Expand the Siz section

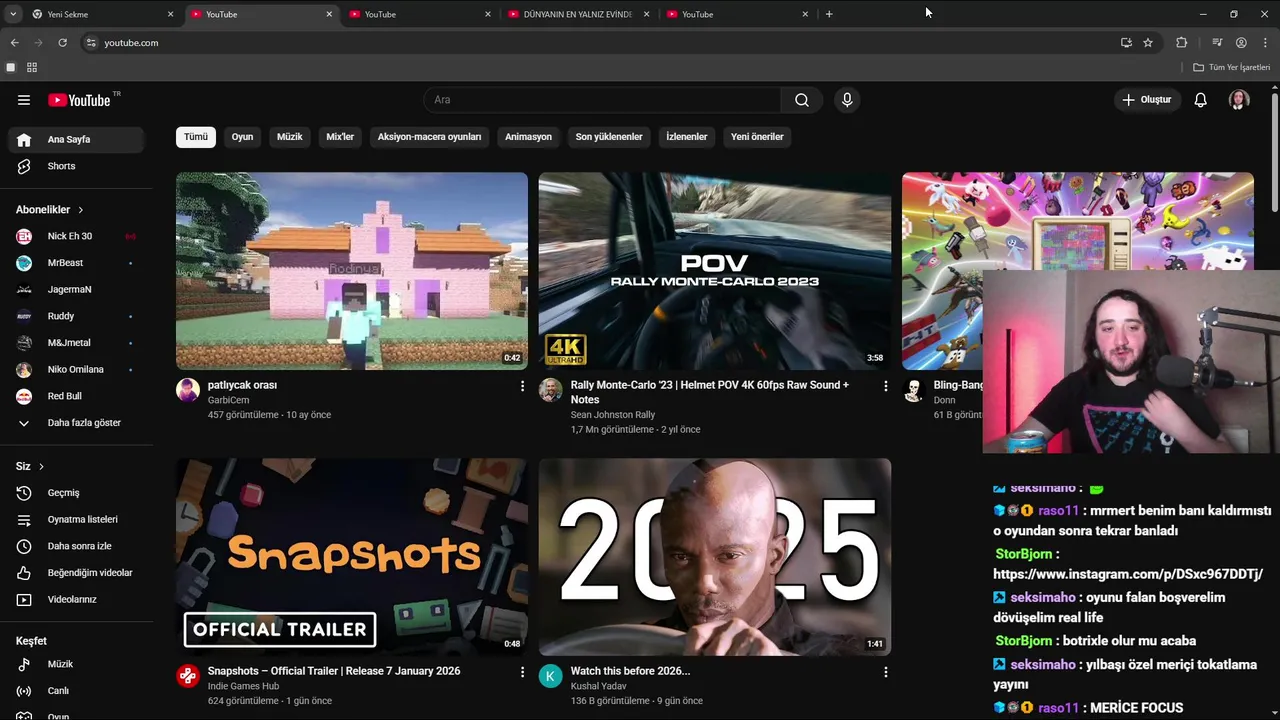coord(30,466)
